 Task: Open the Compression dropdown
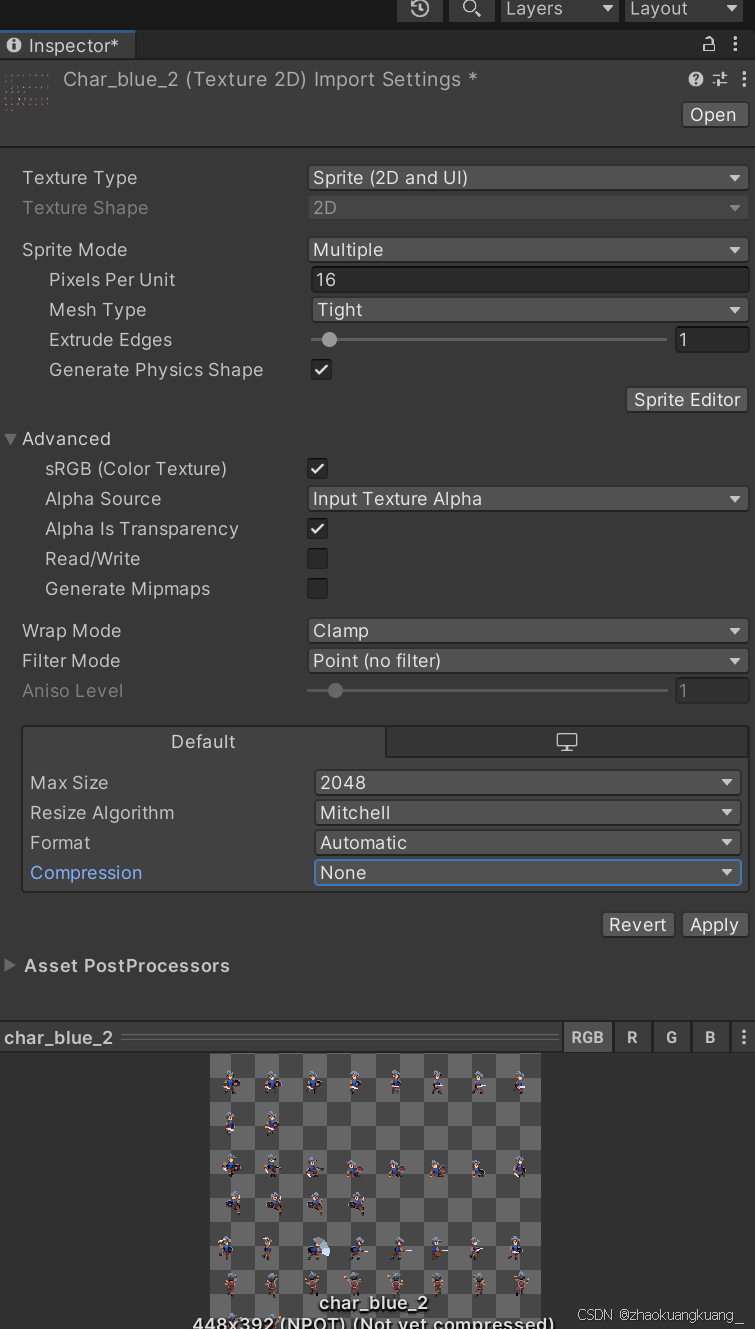528,873
